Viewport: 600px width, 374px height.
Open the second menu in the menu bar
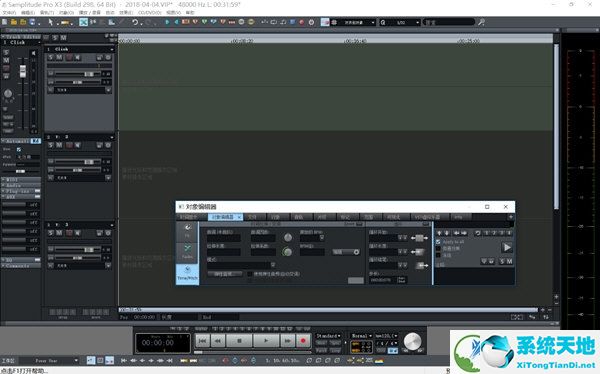(28, 12)
